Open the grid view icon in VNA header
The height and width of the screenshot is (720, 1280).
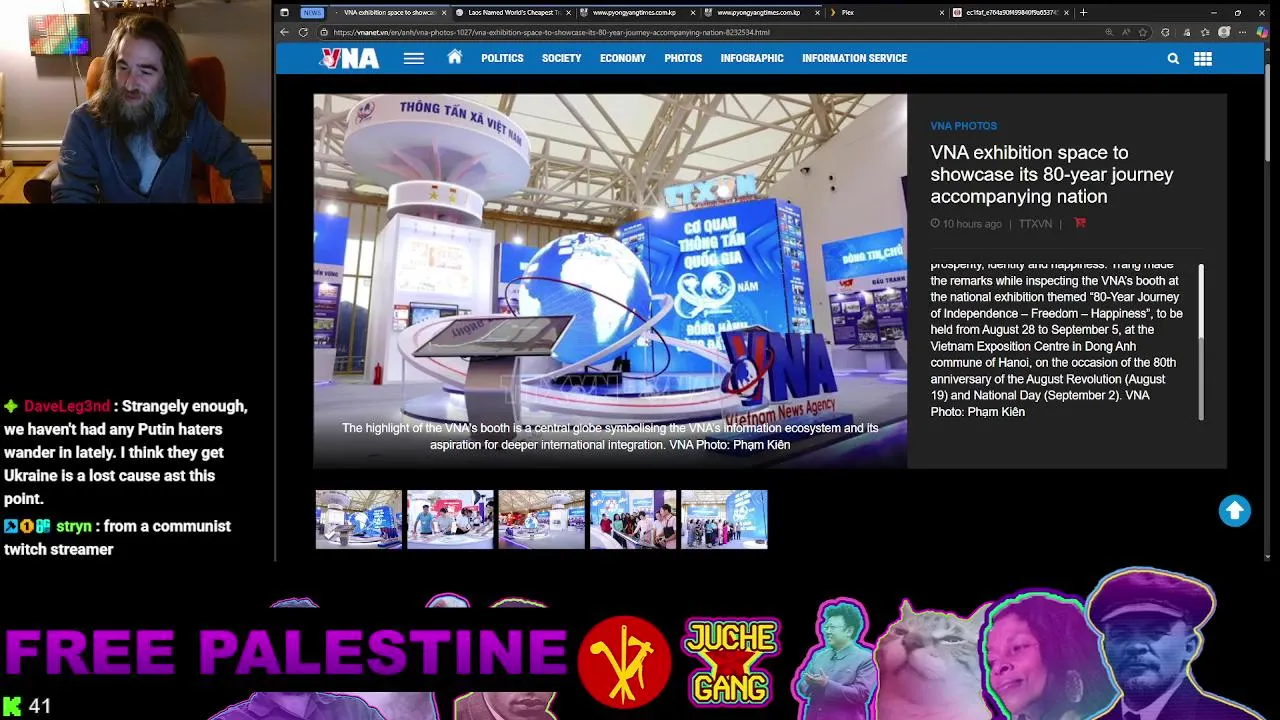pyautogui.click(x=1203, y=58)
